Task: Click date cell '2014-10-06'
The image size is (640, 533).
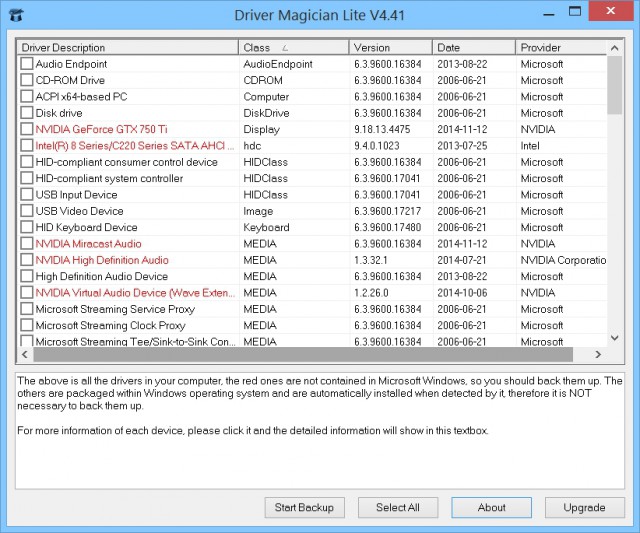Action: click(462, 293)
